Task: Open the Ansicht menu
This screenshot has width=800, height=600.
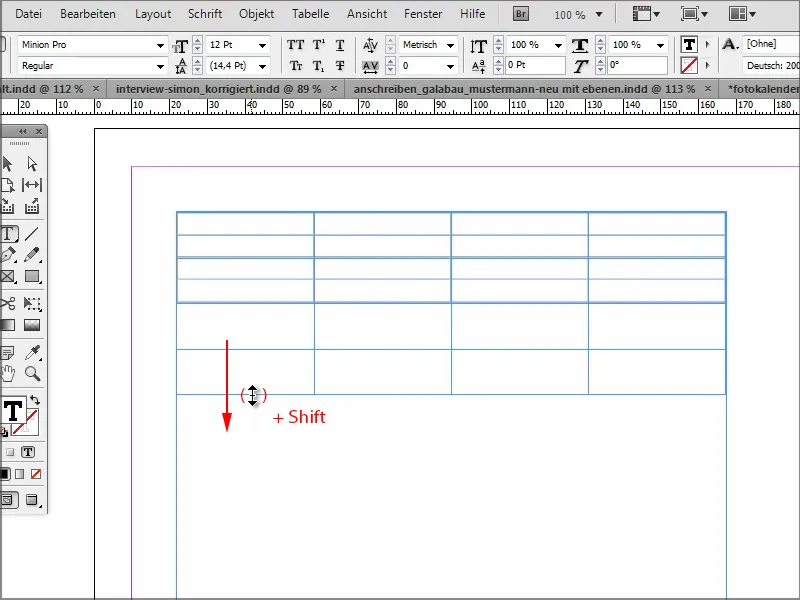Action: [367, 14]
